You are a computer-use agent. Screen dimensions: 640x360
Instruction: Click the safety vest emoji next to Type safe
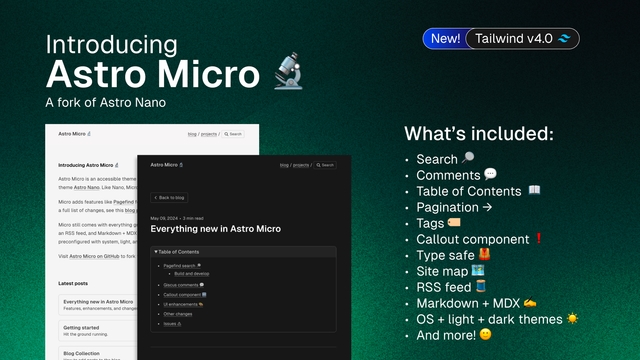(x=484, y=254)
